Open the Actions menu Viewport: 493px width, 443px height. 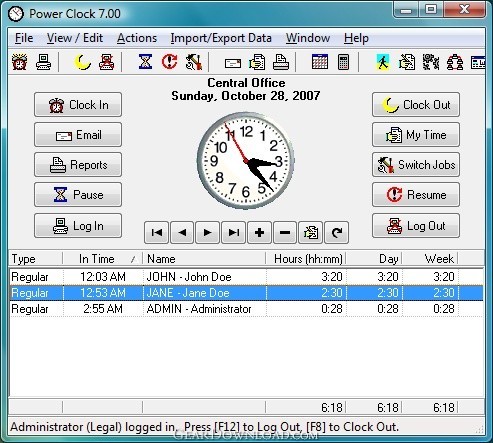pyautogui.click(x=137, y=38)
